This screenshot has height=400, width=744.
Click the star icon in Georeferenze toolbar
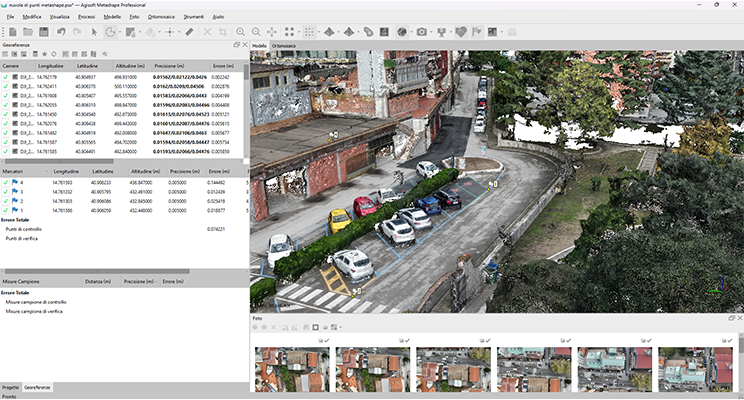(45, 54)
